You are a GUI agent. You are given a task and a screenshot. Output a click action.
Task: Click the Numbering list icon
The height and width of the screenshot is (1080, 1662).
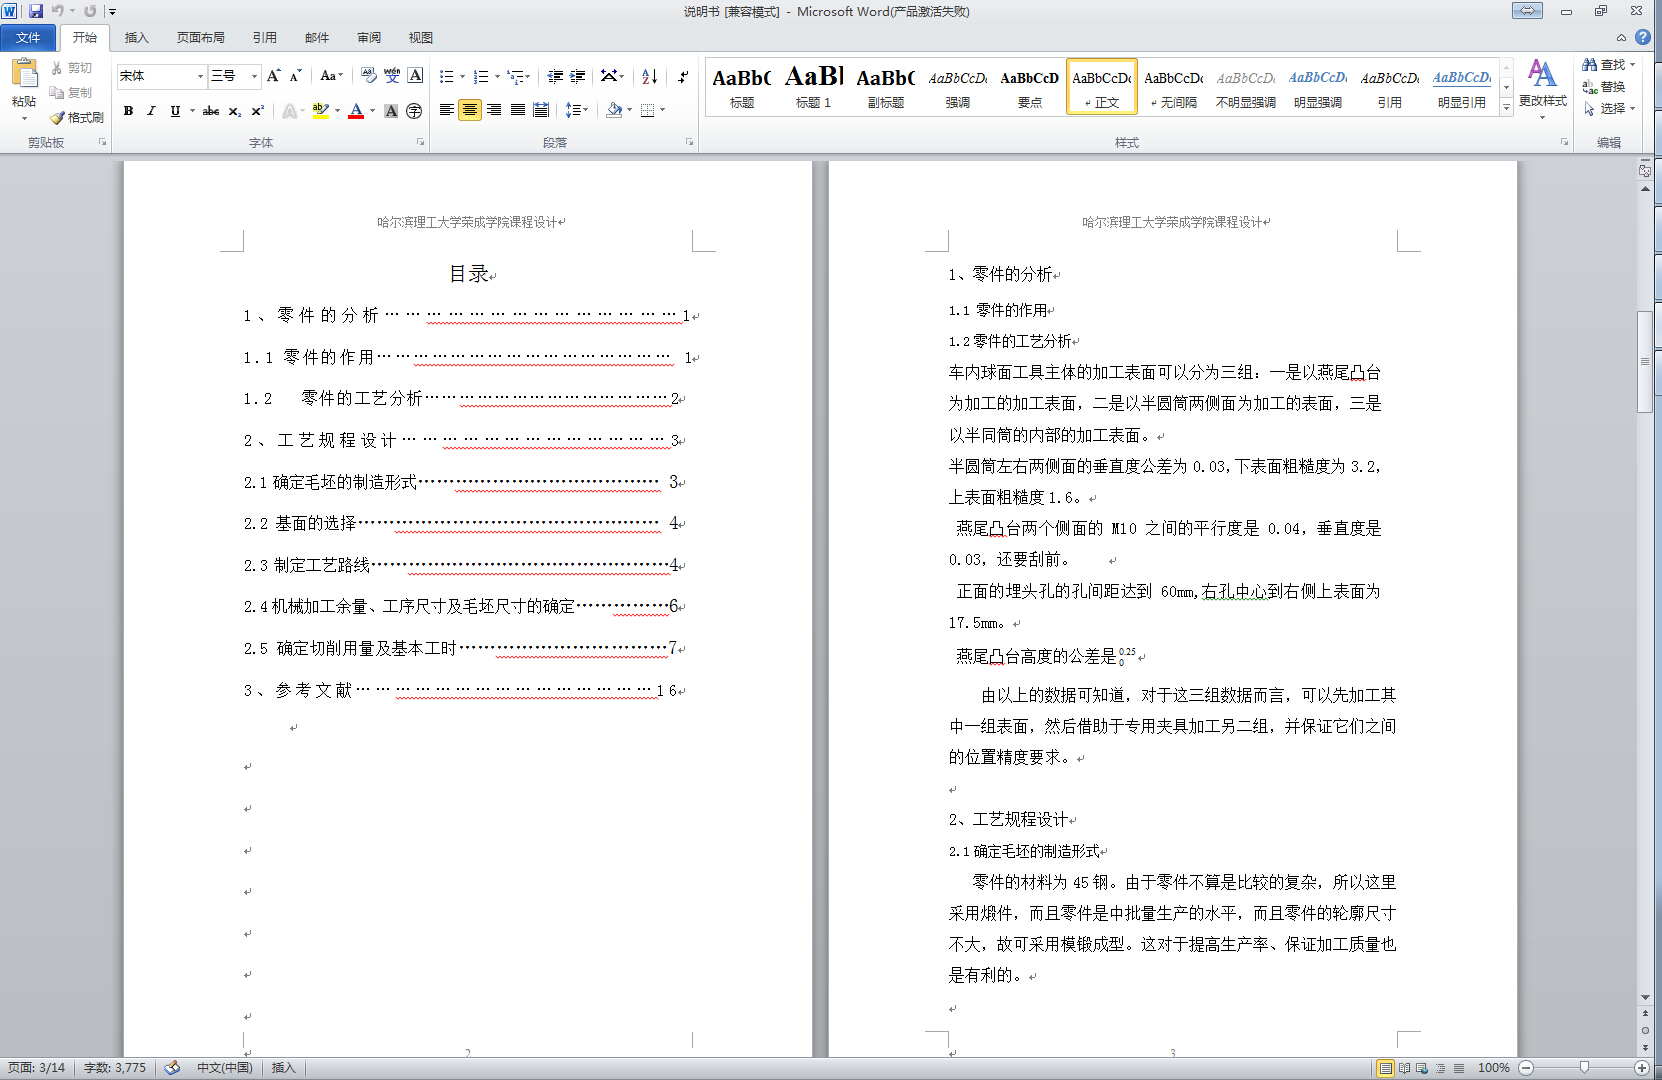coord(481,76)
